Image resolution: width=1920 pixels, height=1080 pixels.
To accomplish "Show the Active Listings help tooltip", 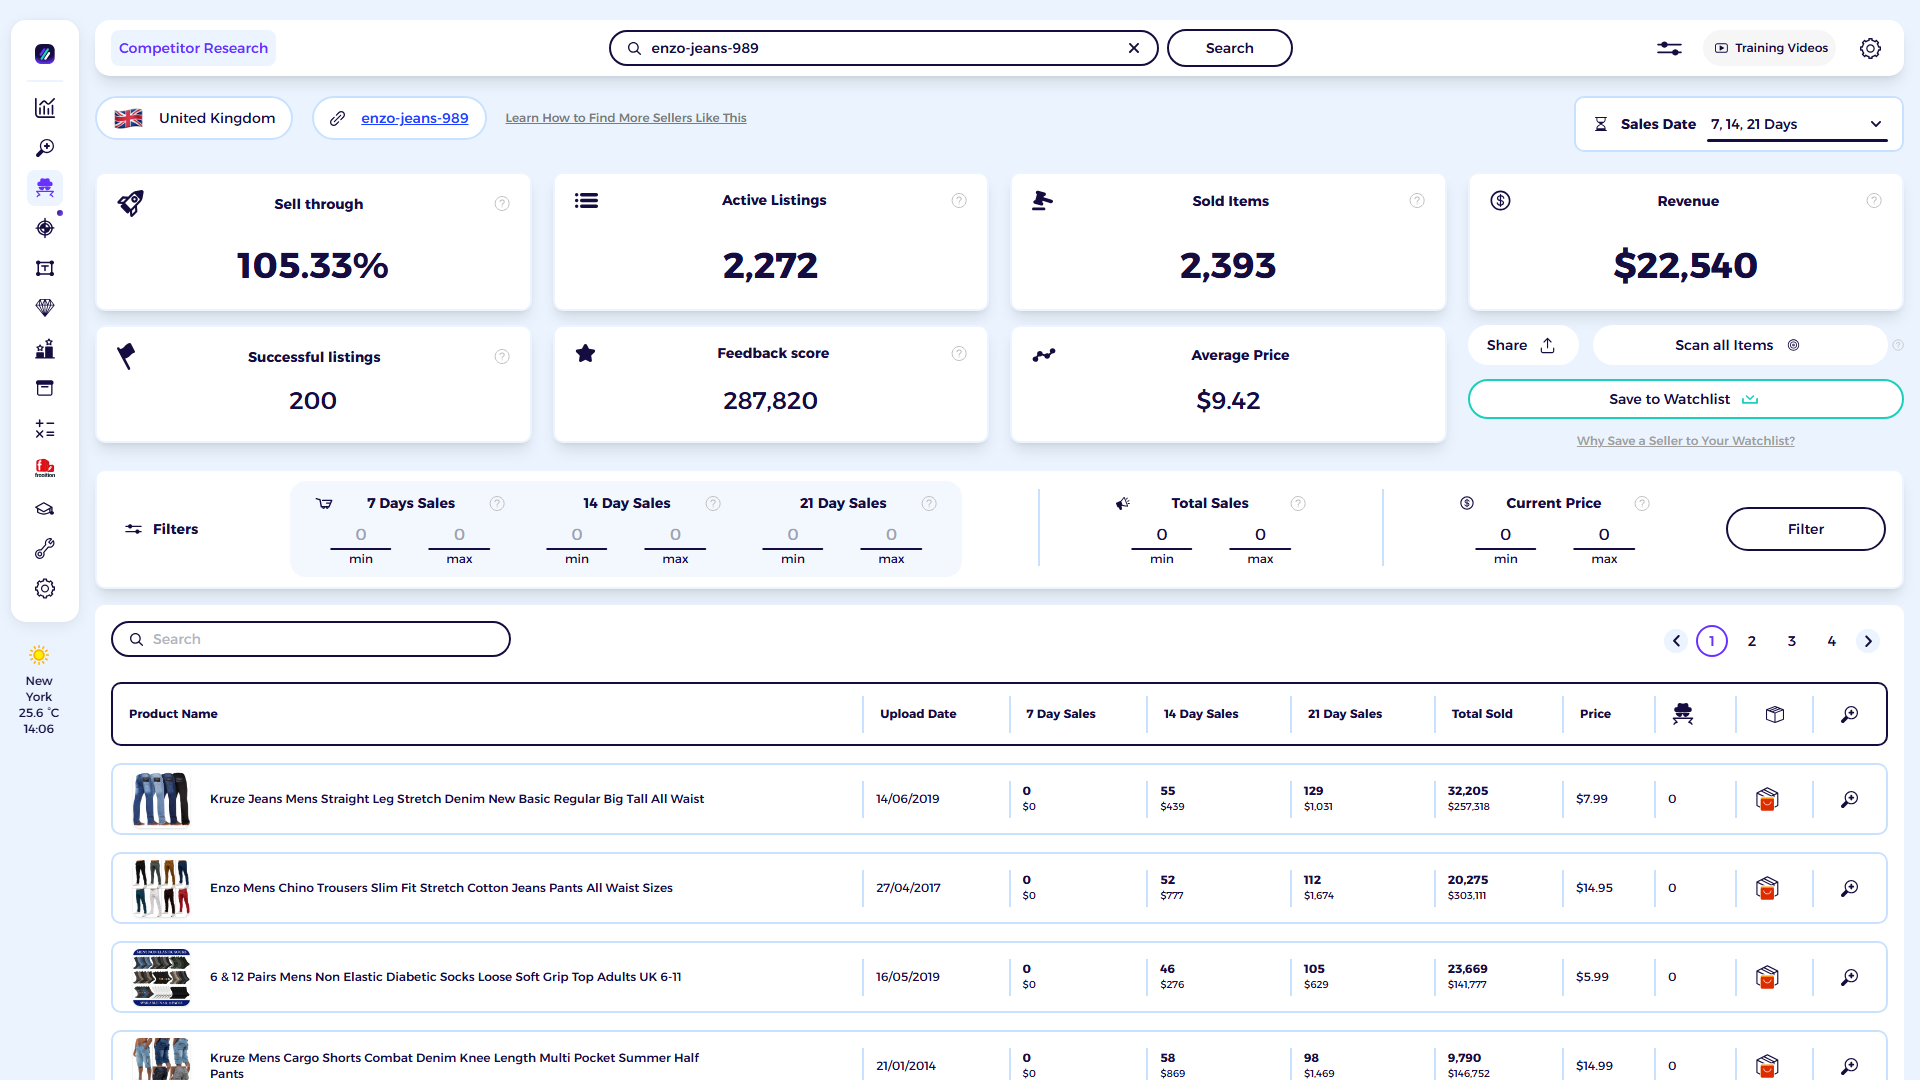I will (x=959, y=201).
